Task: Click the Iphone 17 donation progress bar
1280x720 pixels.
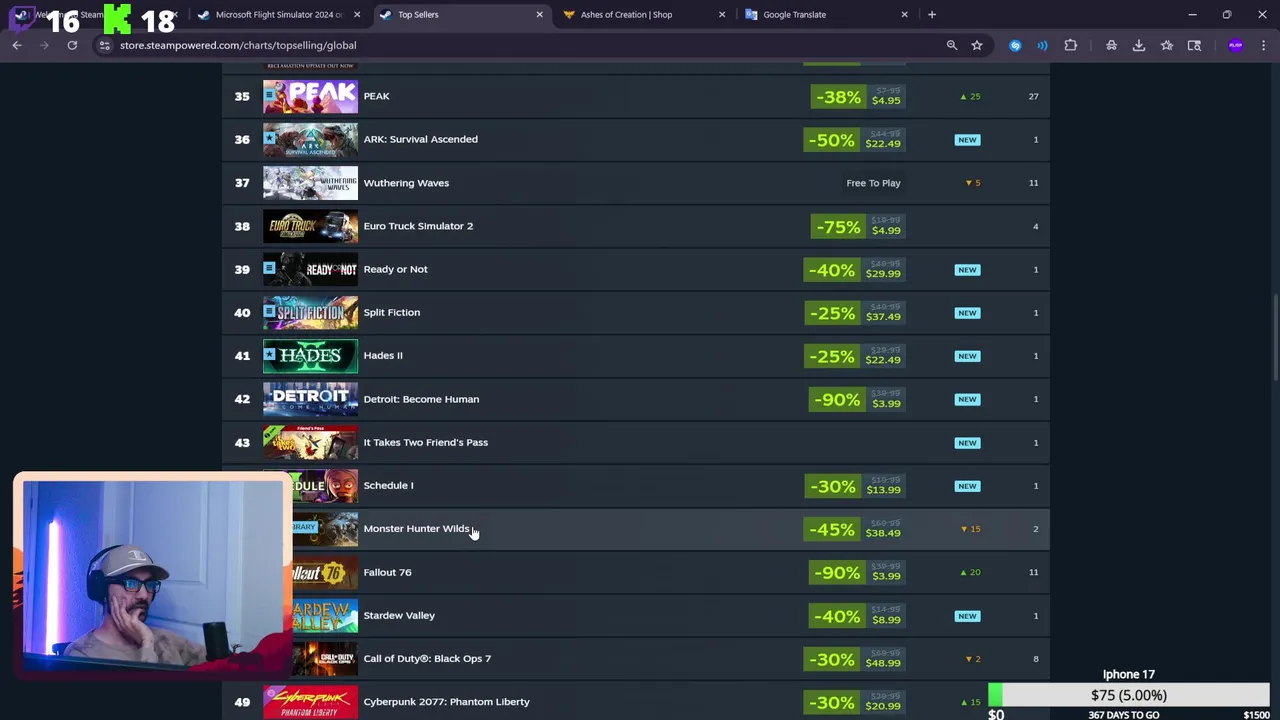Action: tap(1128, 695)
